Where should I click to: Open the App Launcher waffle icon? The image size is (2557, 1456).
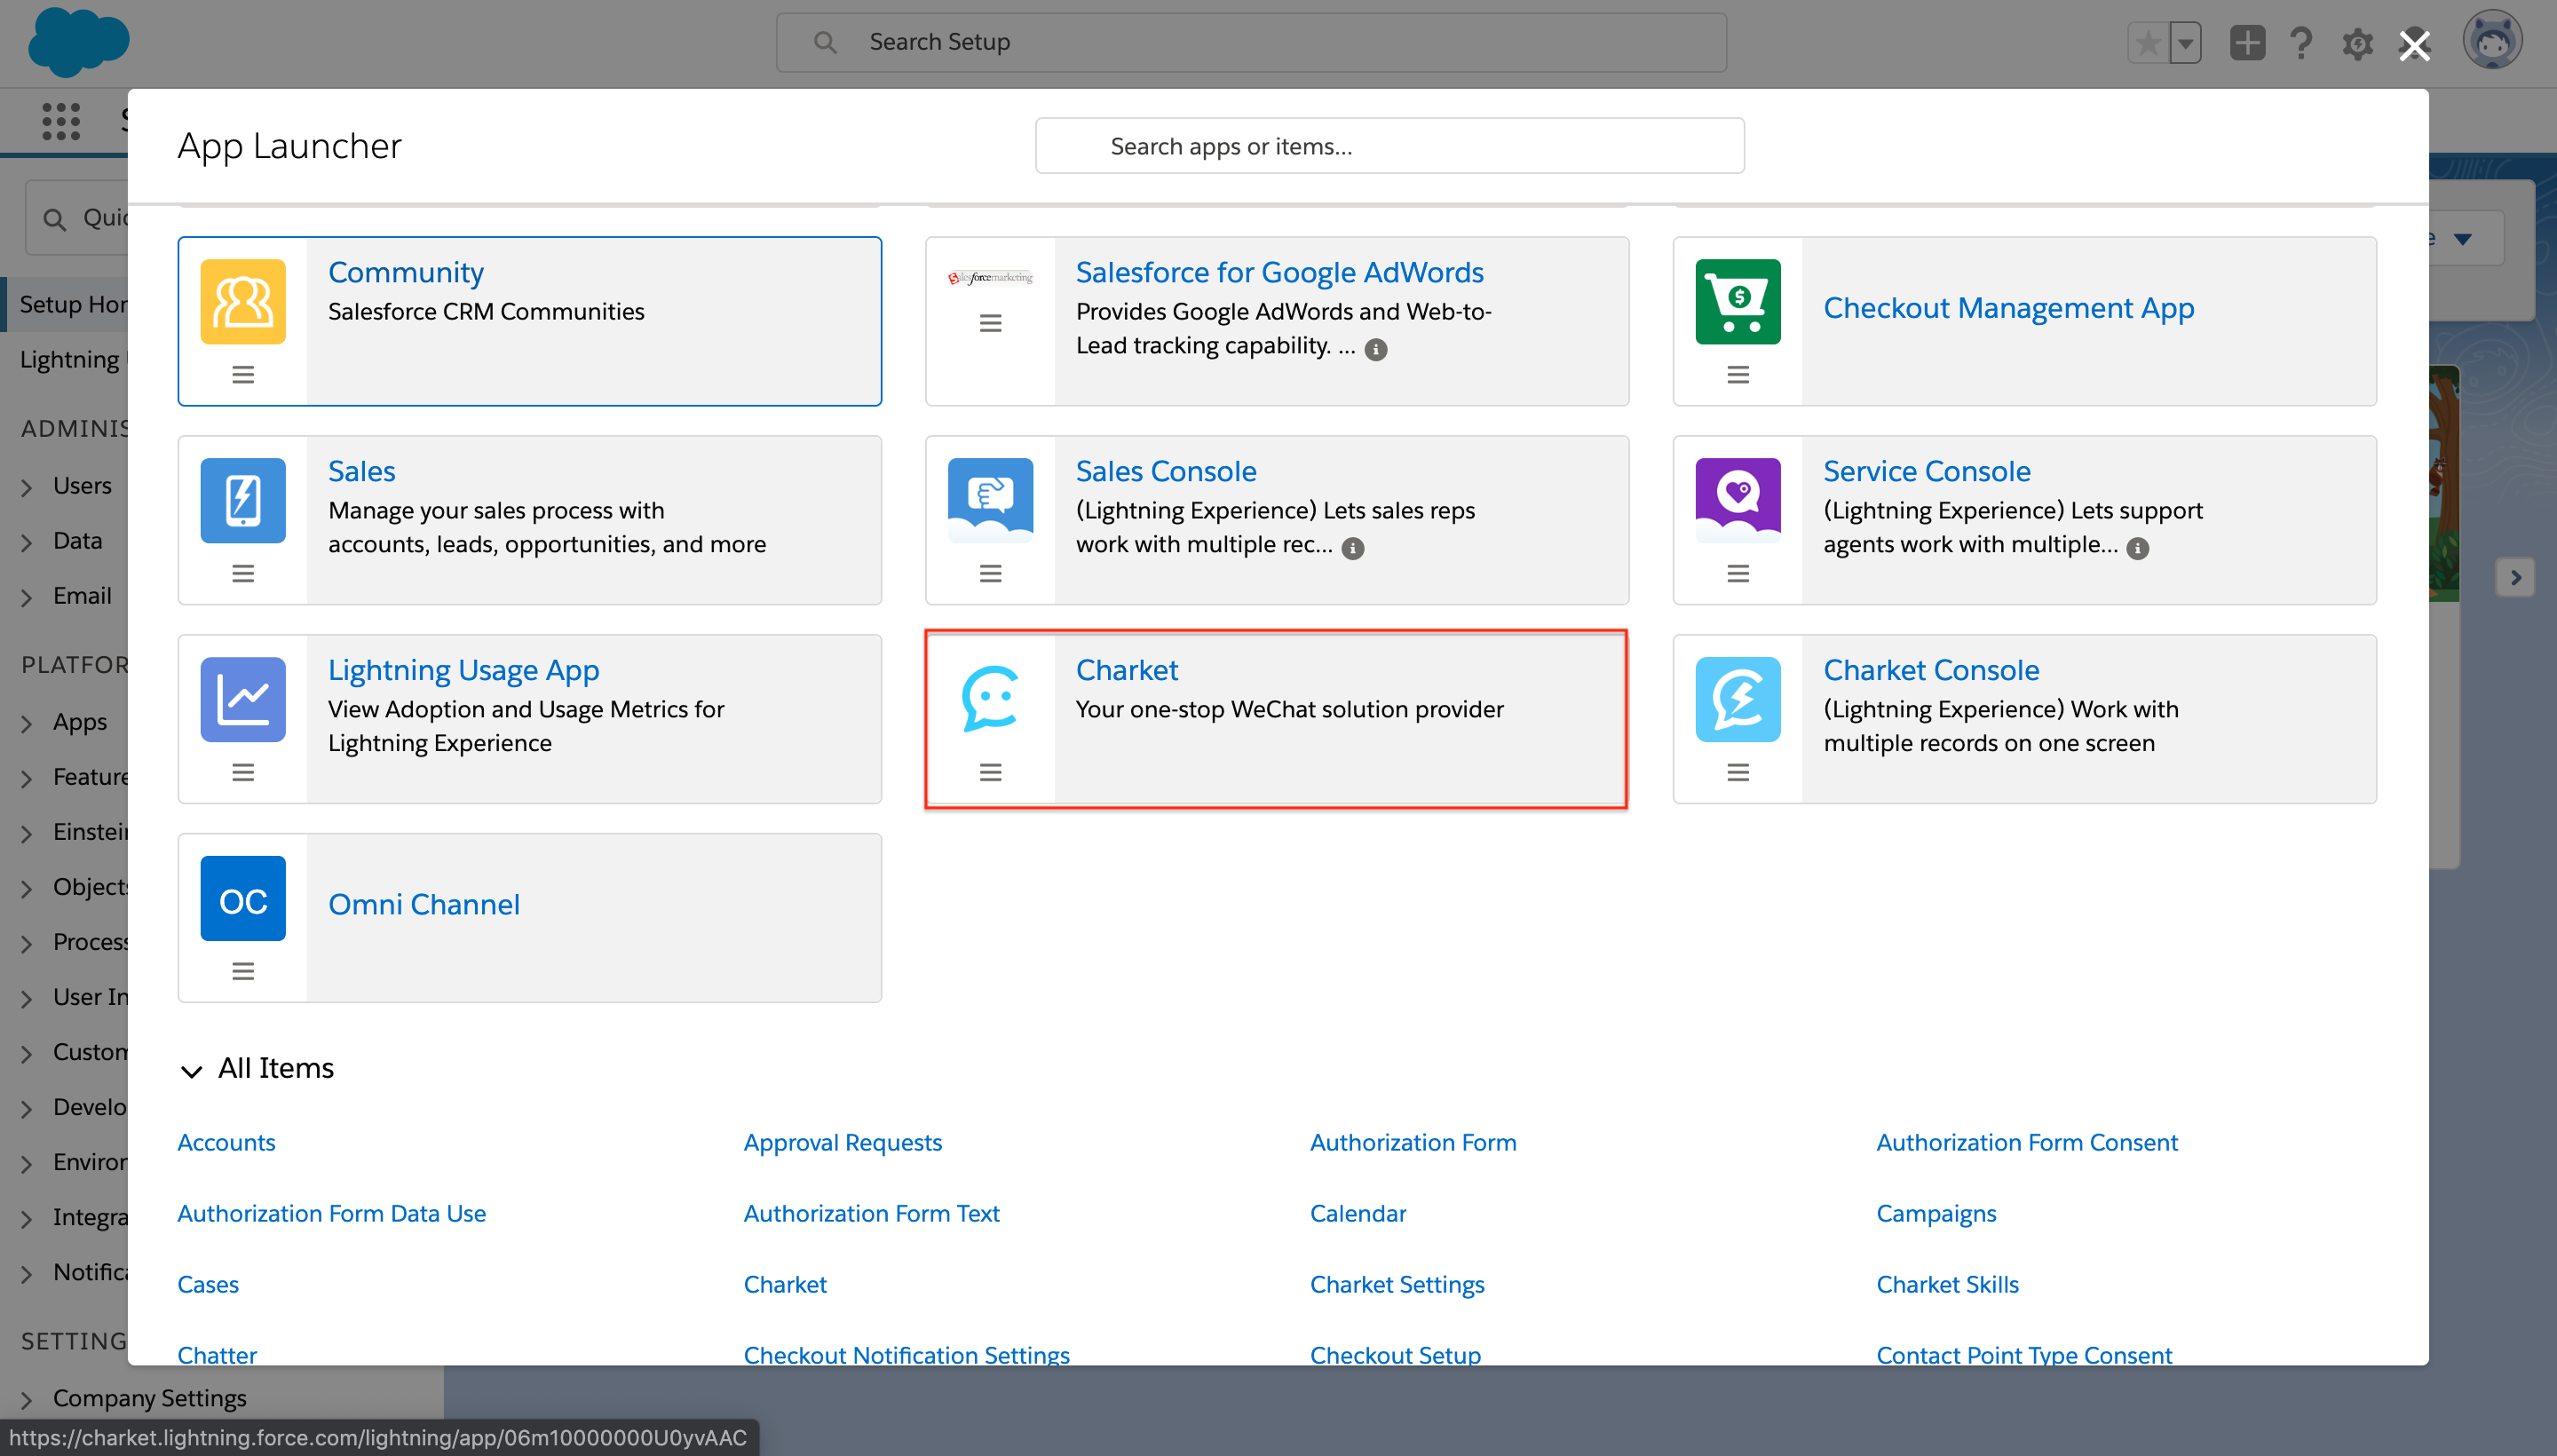point(61,121)
